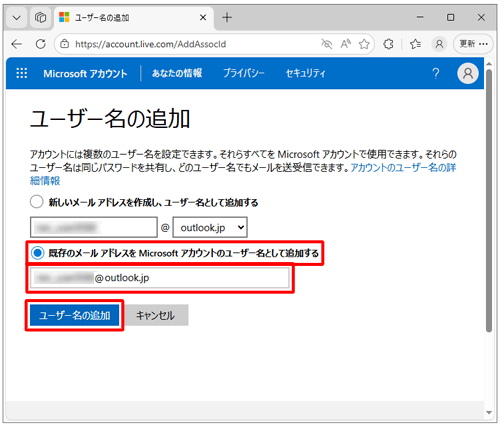Click the page vertical scrollbar thumb
The height and width of the screenshot is (427, 500).
click(489, 200)
